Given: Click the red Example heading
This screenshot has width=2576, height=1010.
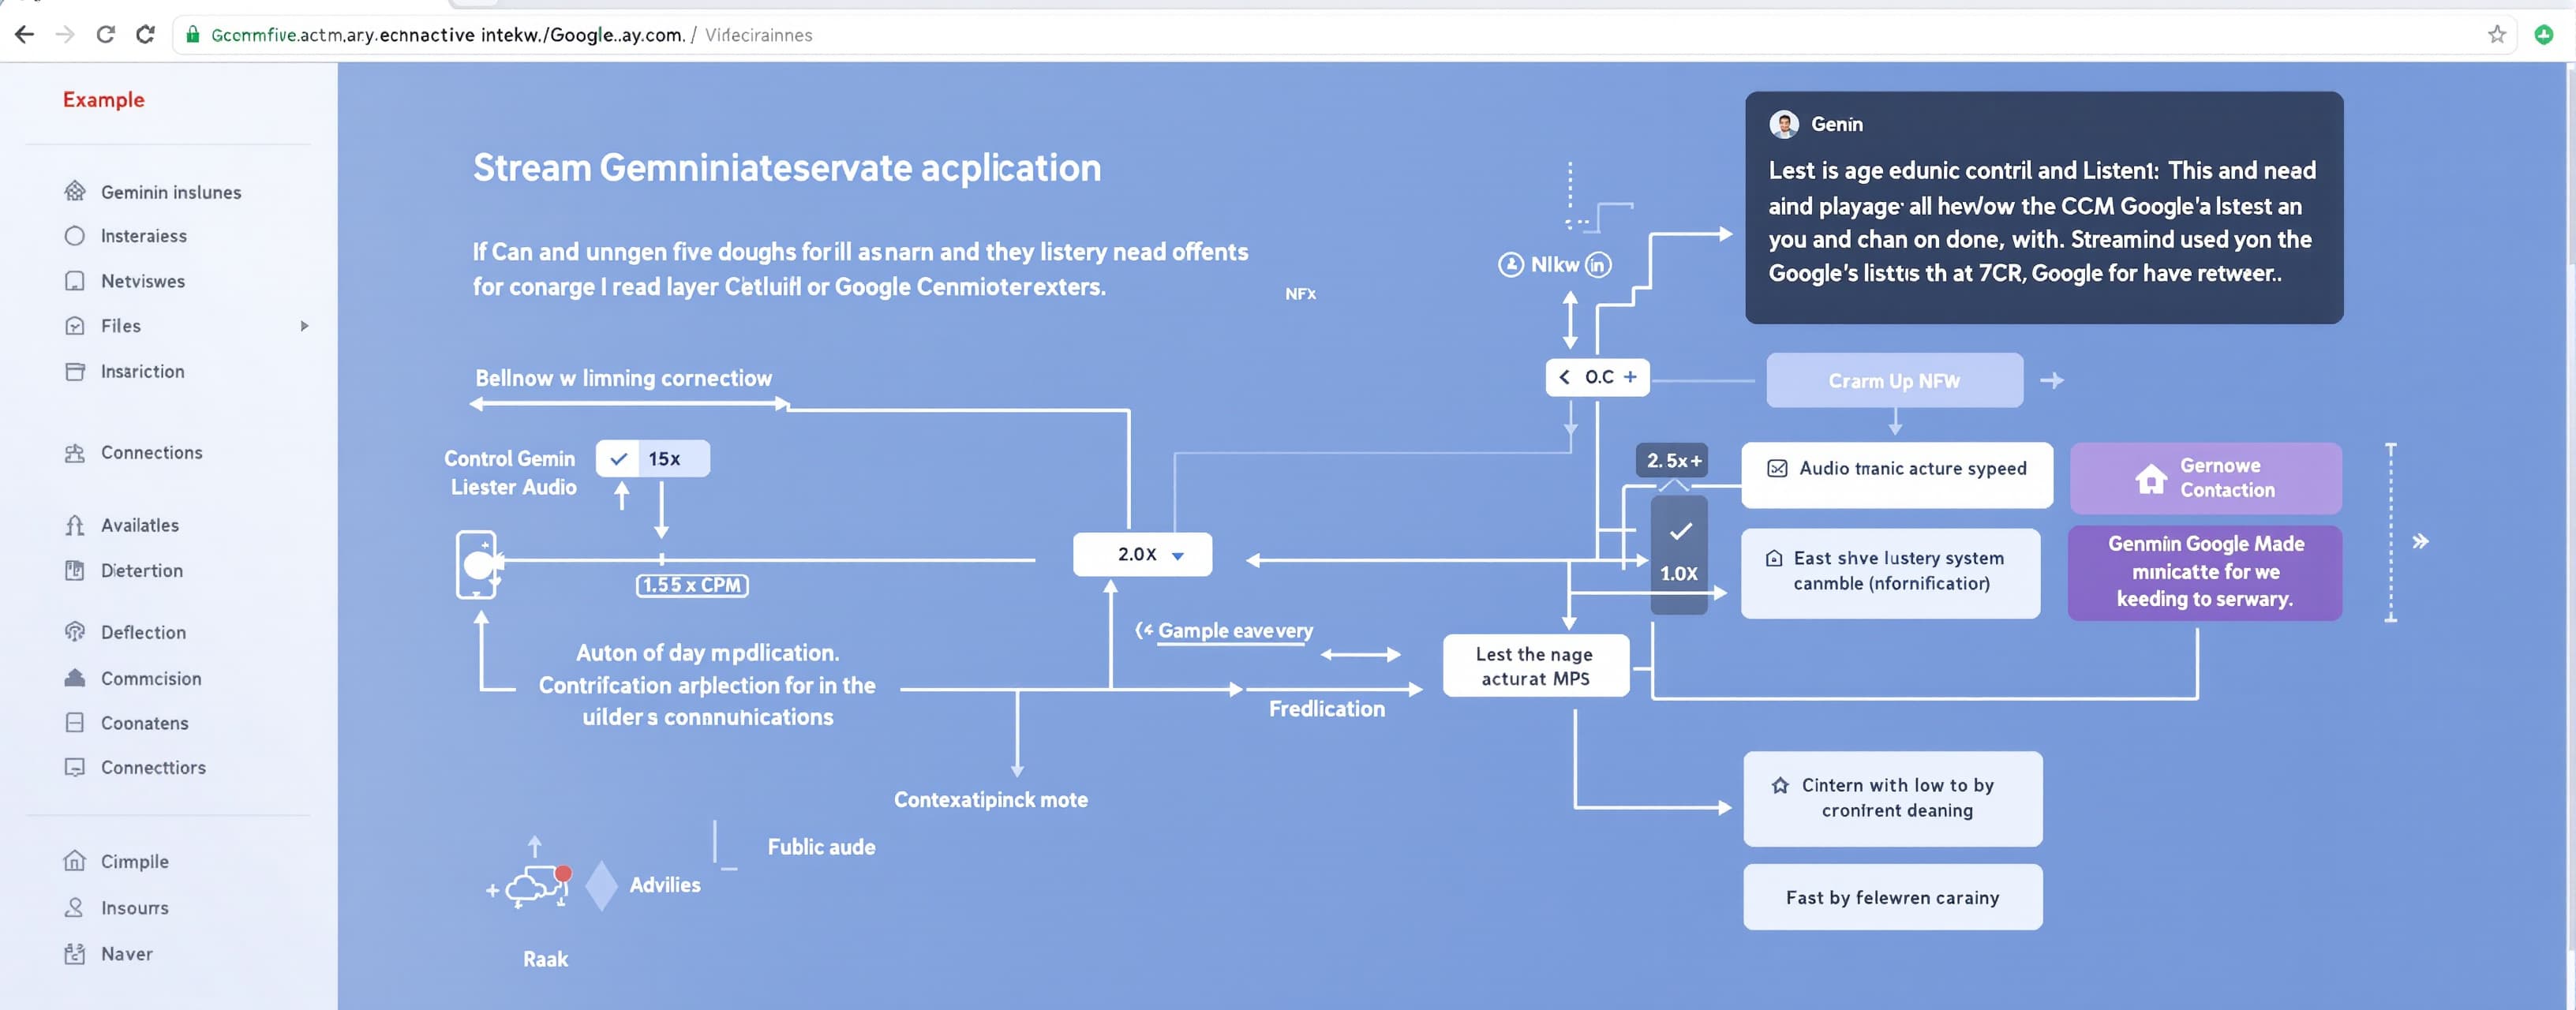Looking at the screenshot, I should click(x=104, y=100).
